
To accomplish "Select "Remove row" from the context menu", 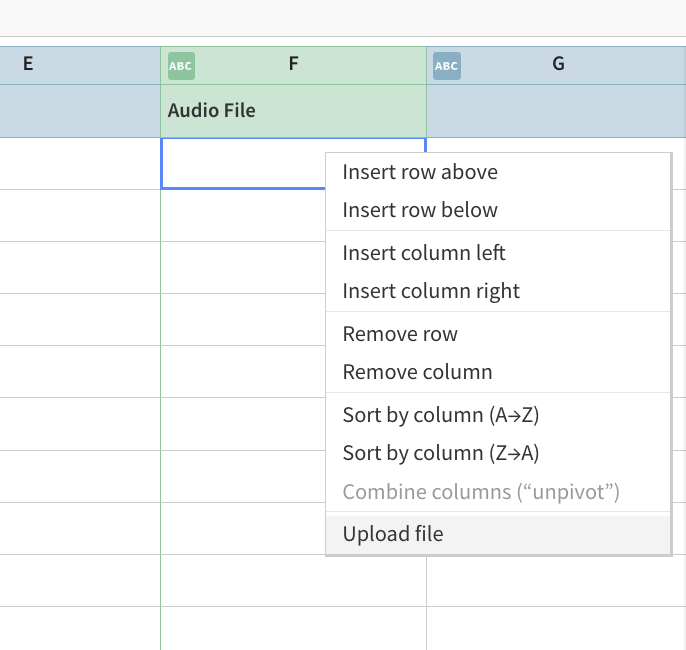I will pos(400,334).
